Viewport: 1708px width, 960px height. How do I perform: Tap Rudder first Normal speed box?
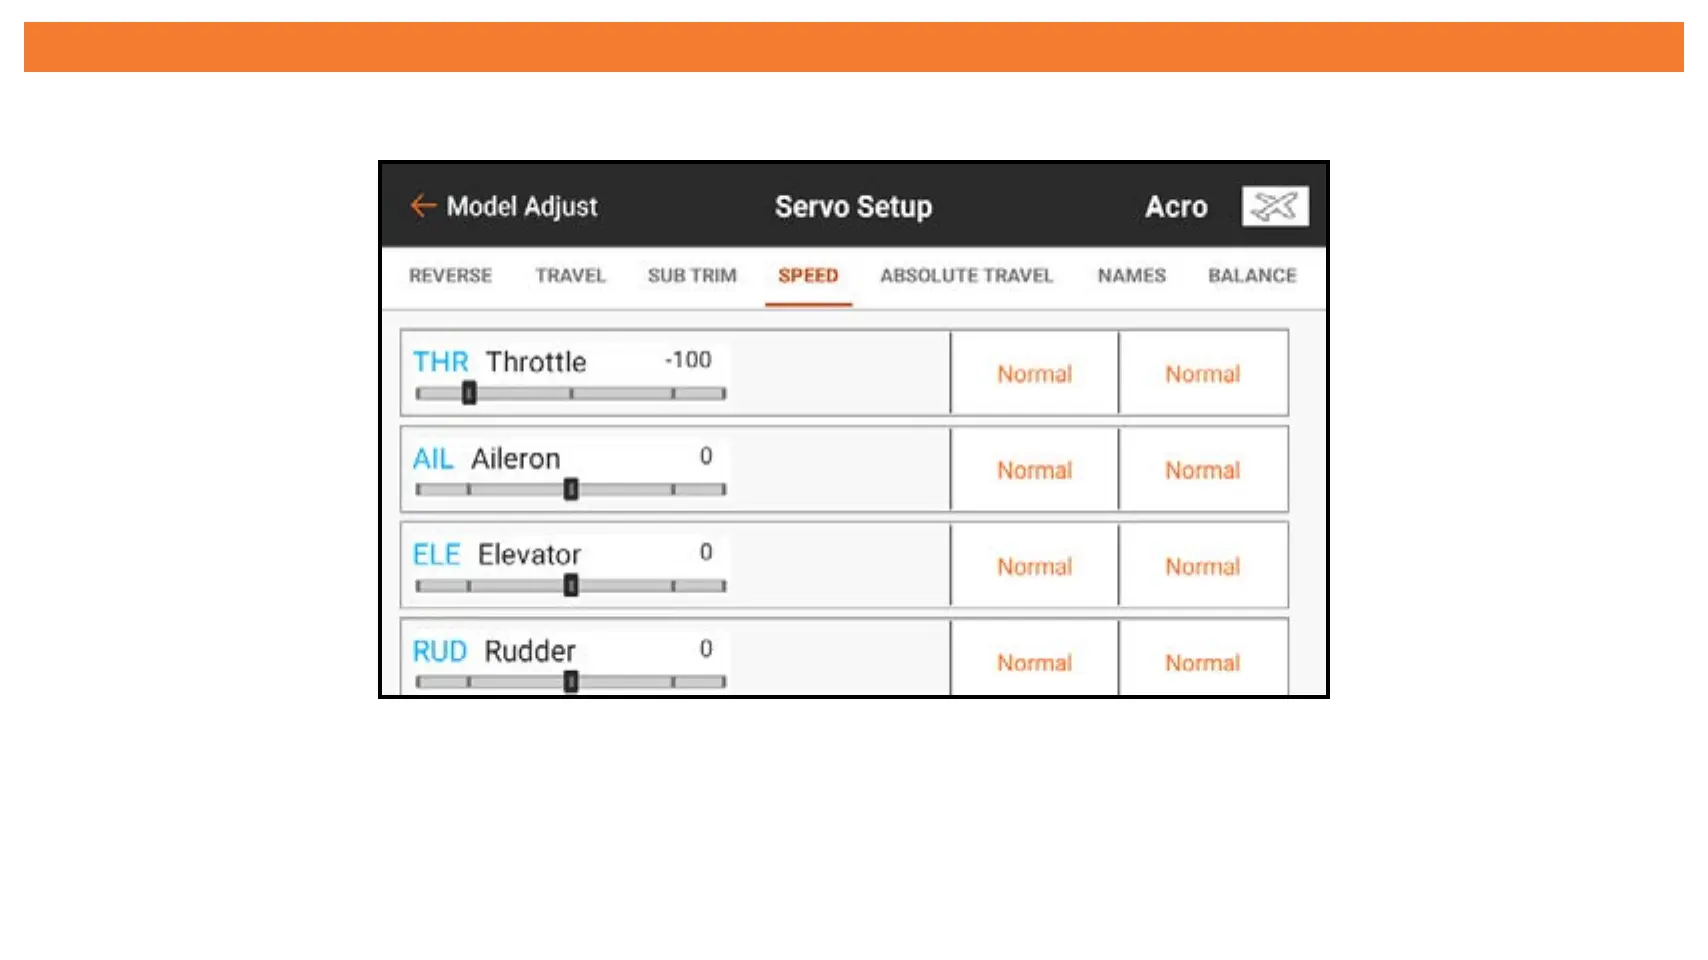coord(1034,659)
